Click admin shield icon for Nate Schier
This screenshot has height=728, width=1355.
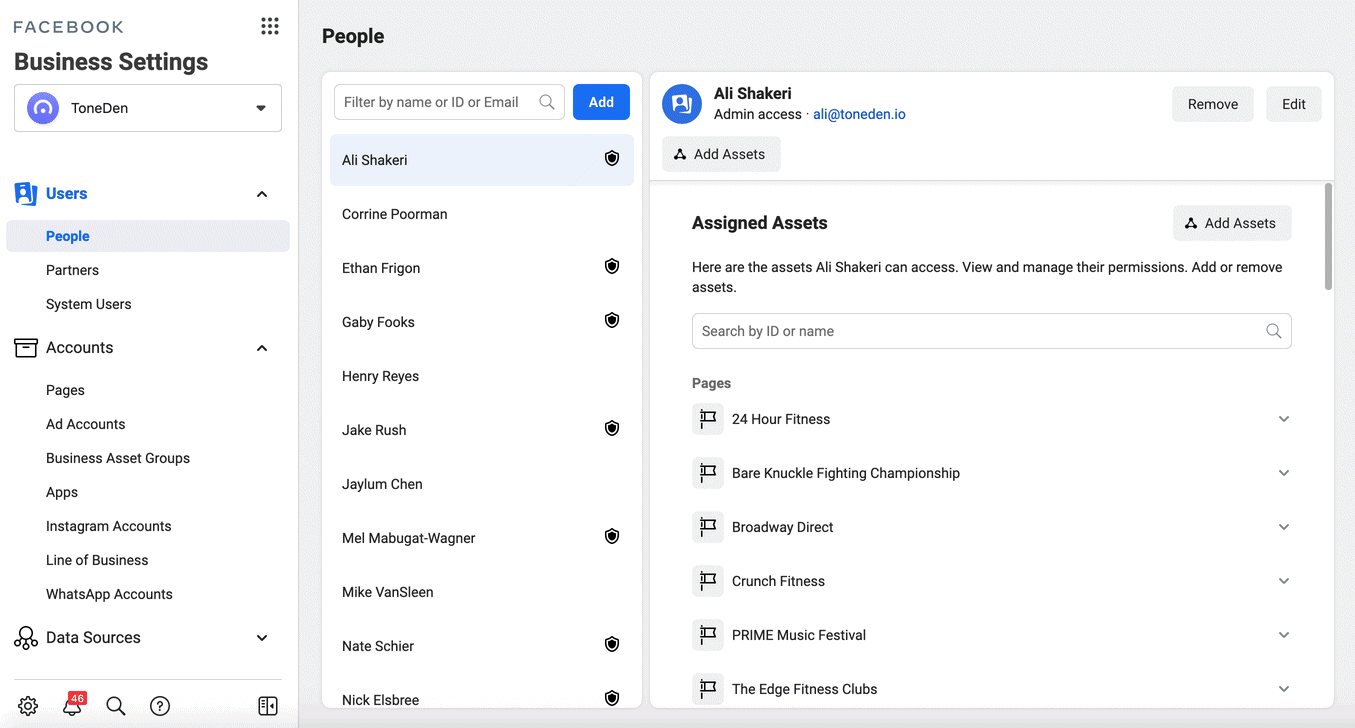pos(612,645)
